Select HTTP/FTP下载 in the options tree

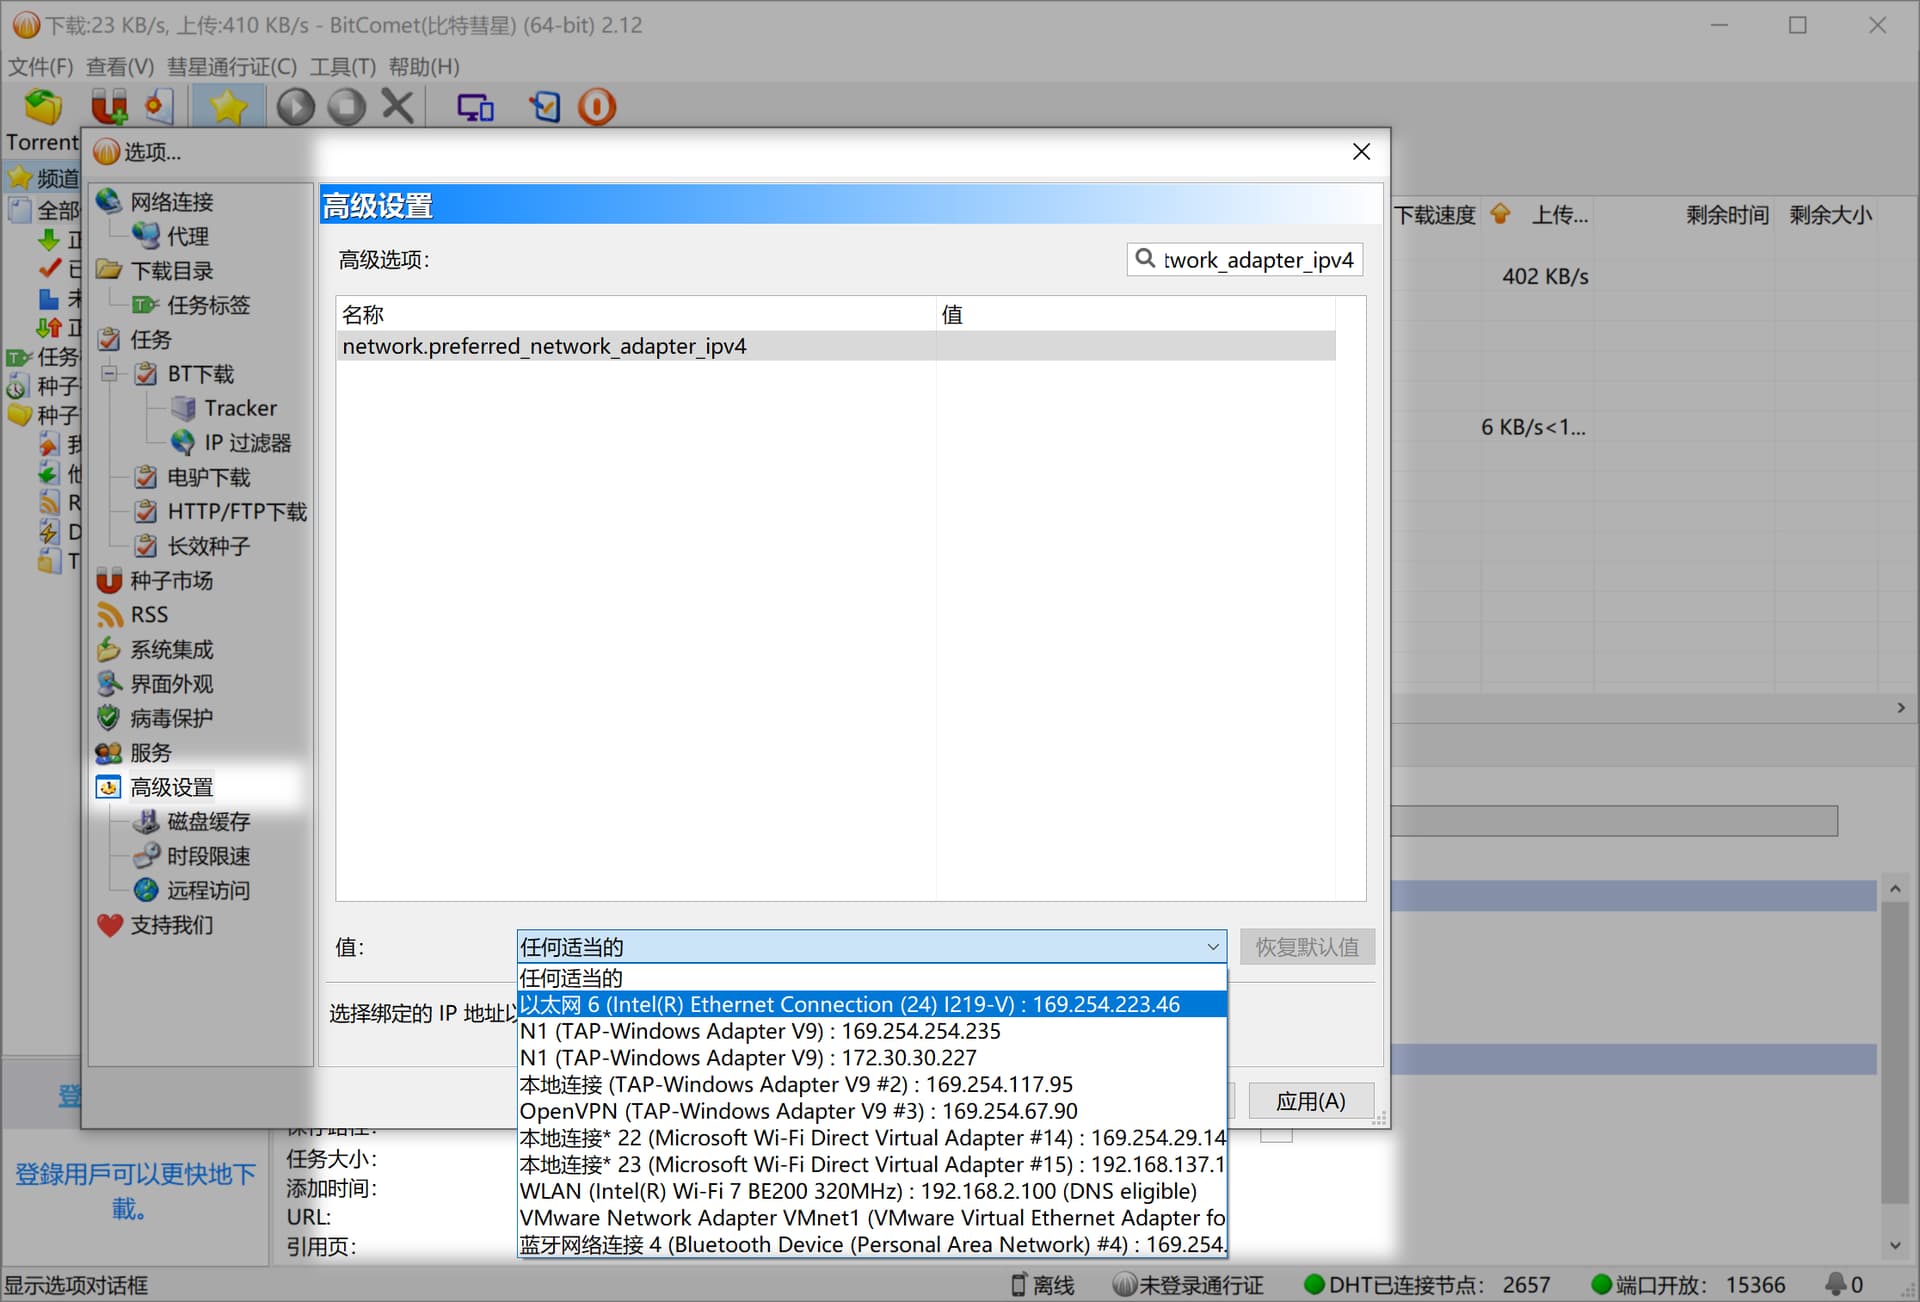click(236, 512)
